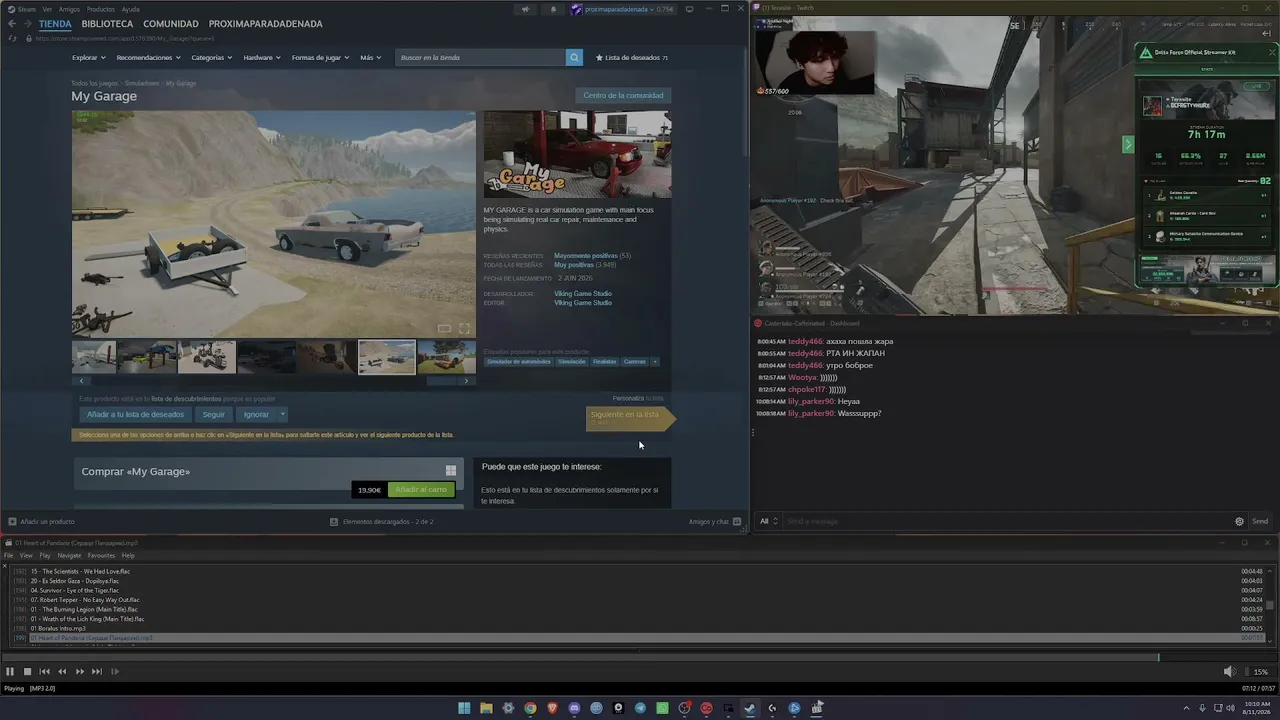Mute the music player speaker icon
This screenshot has height=720, width=1280.
click(1229, 672)
